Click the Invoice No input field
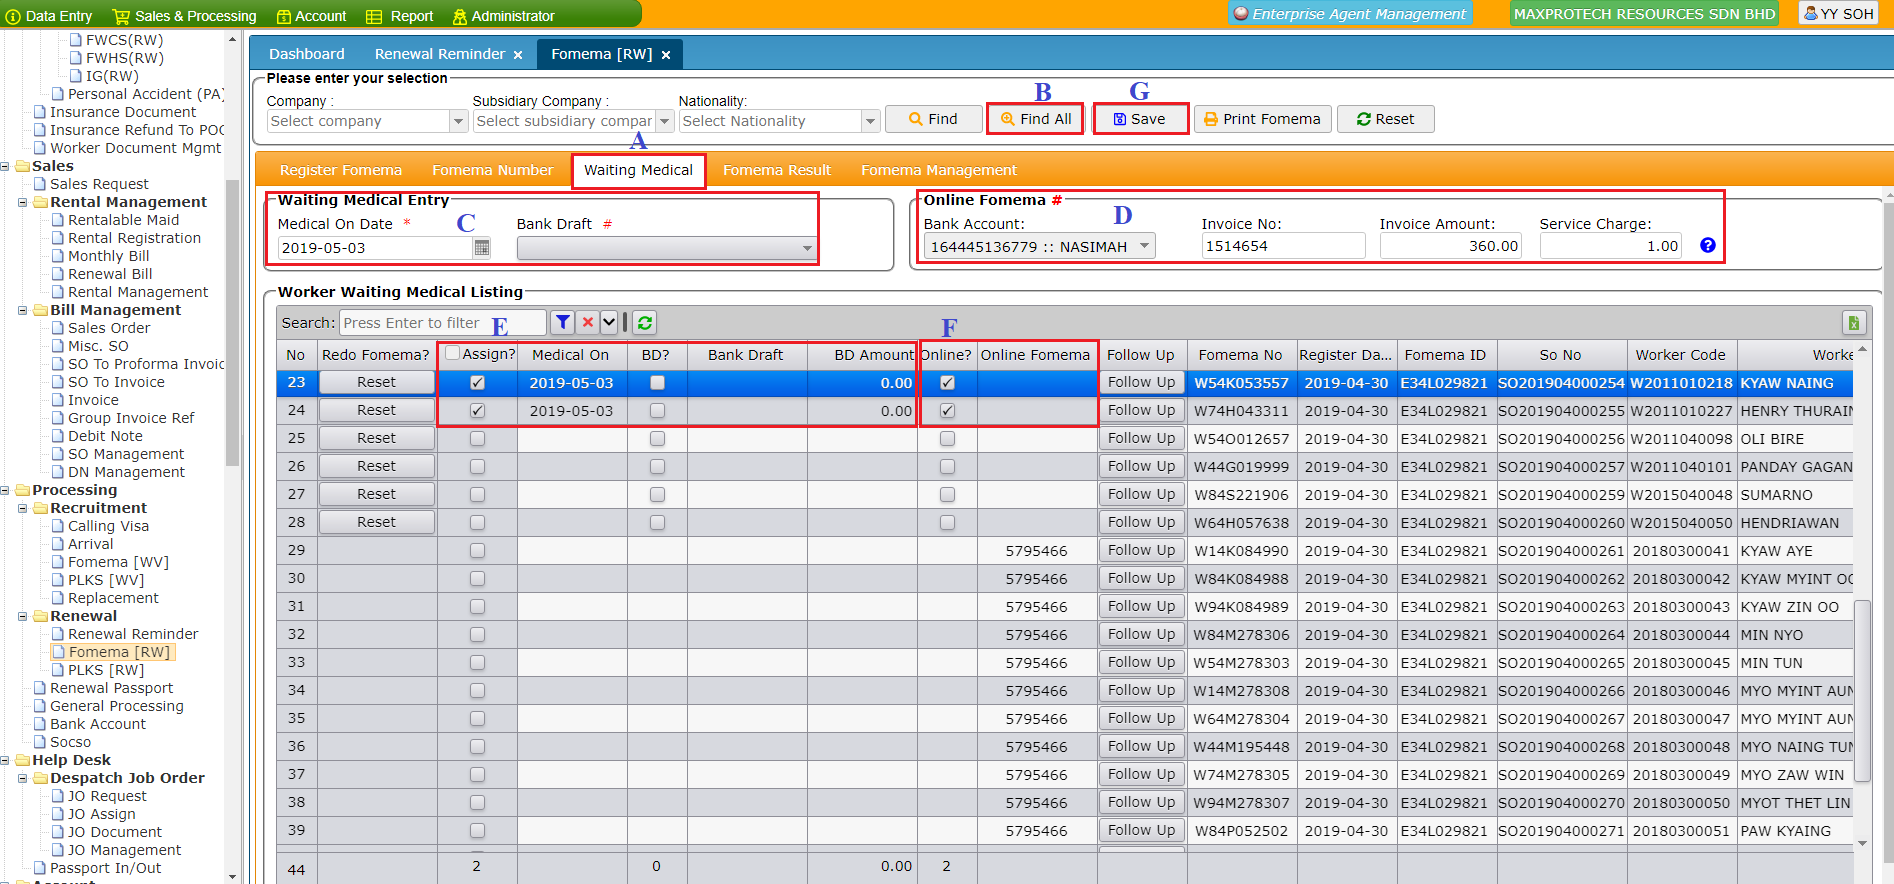This screenshot has height=884, width=1894. (x=1283, y=246)
